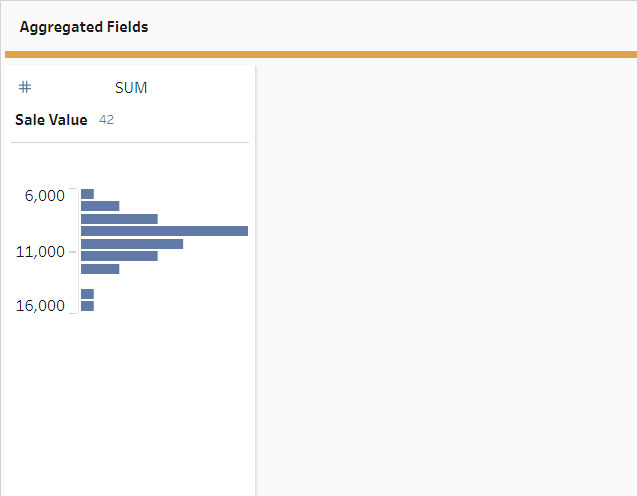Click the 6,000 axis label
The width and height of the screenshot is (637, 496).
pos(45,195)
